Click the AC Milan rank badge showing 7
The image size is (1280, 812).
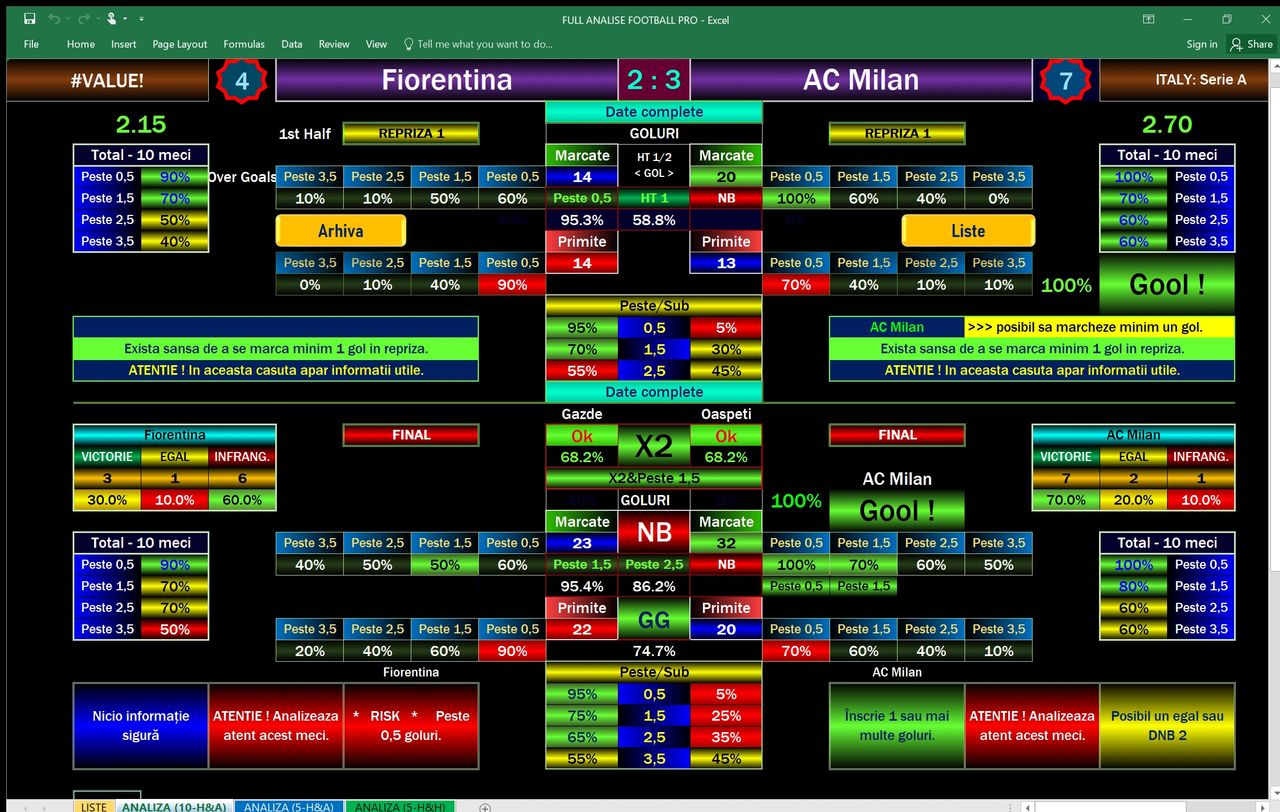tap(1066, 81)
